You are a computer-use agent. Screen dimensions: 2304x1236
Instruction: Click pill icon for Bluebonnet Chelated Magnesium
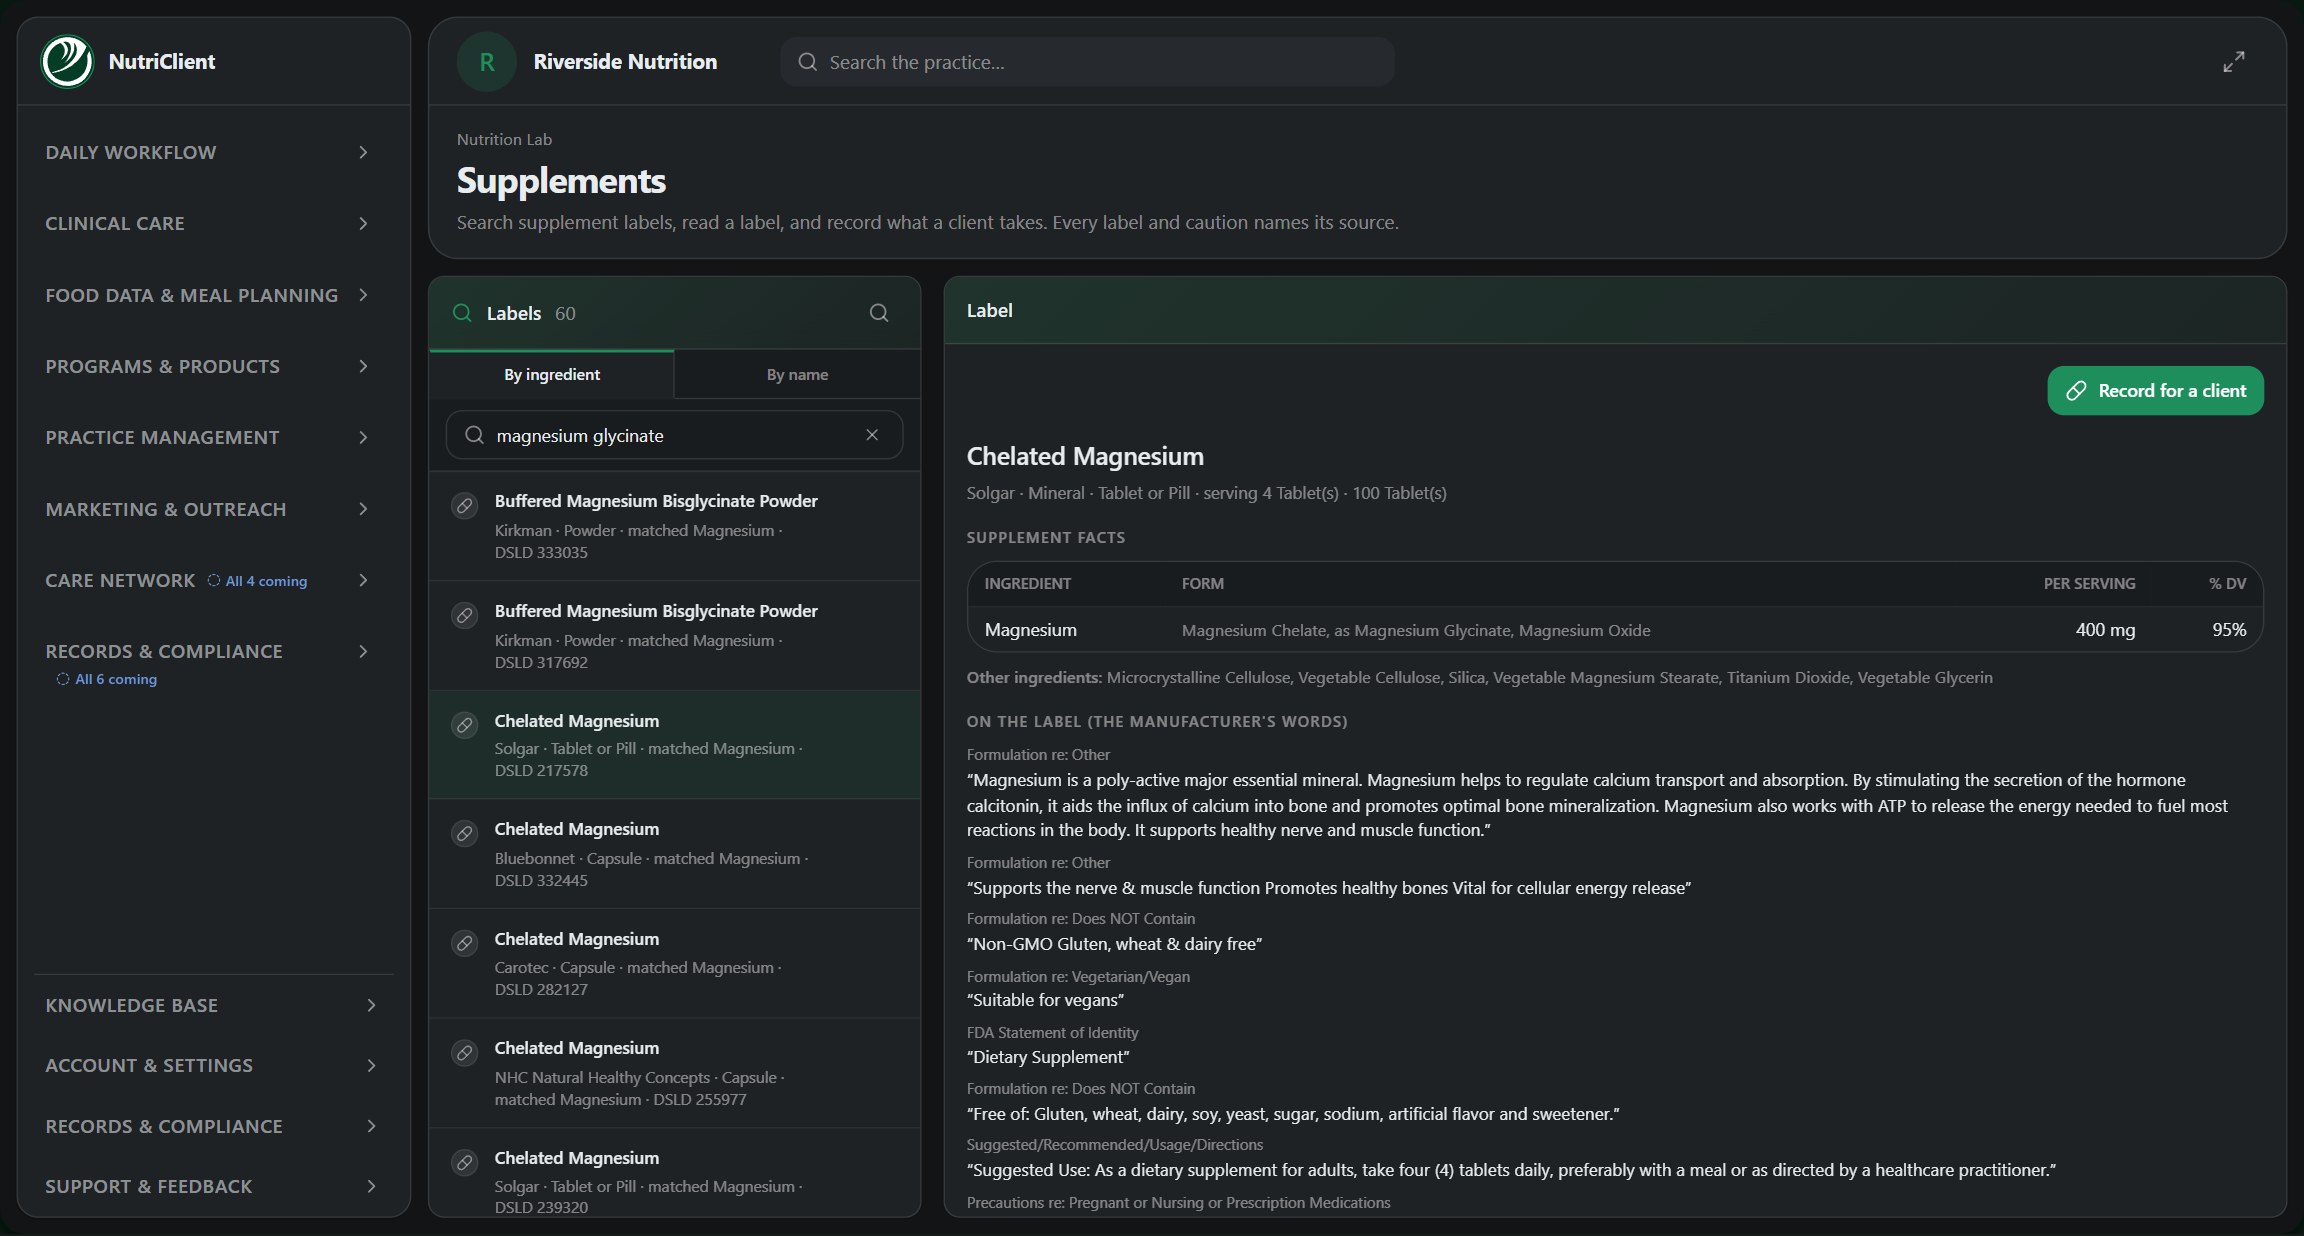(465, 834)
